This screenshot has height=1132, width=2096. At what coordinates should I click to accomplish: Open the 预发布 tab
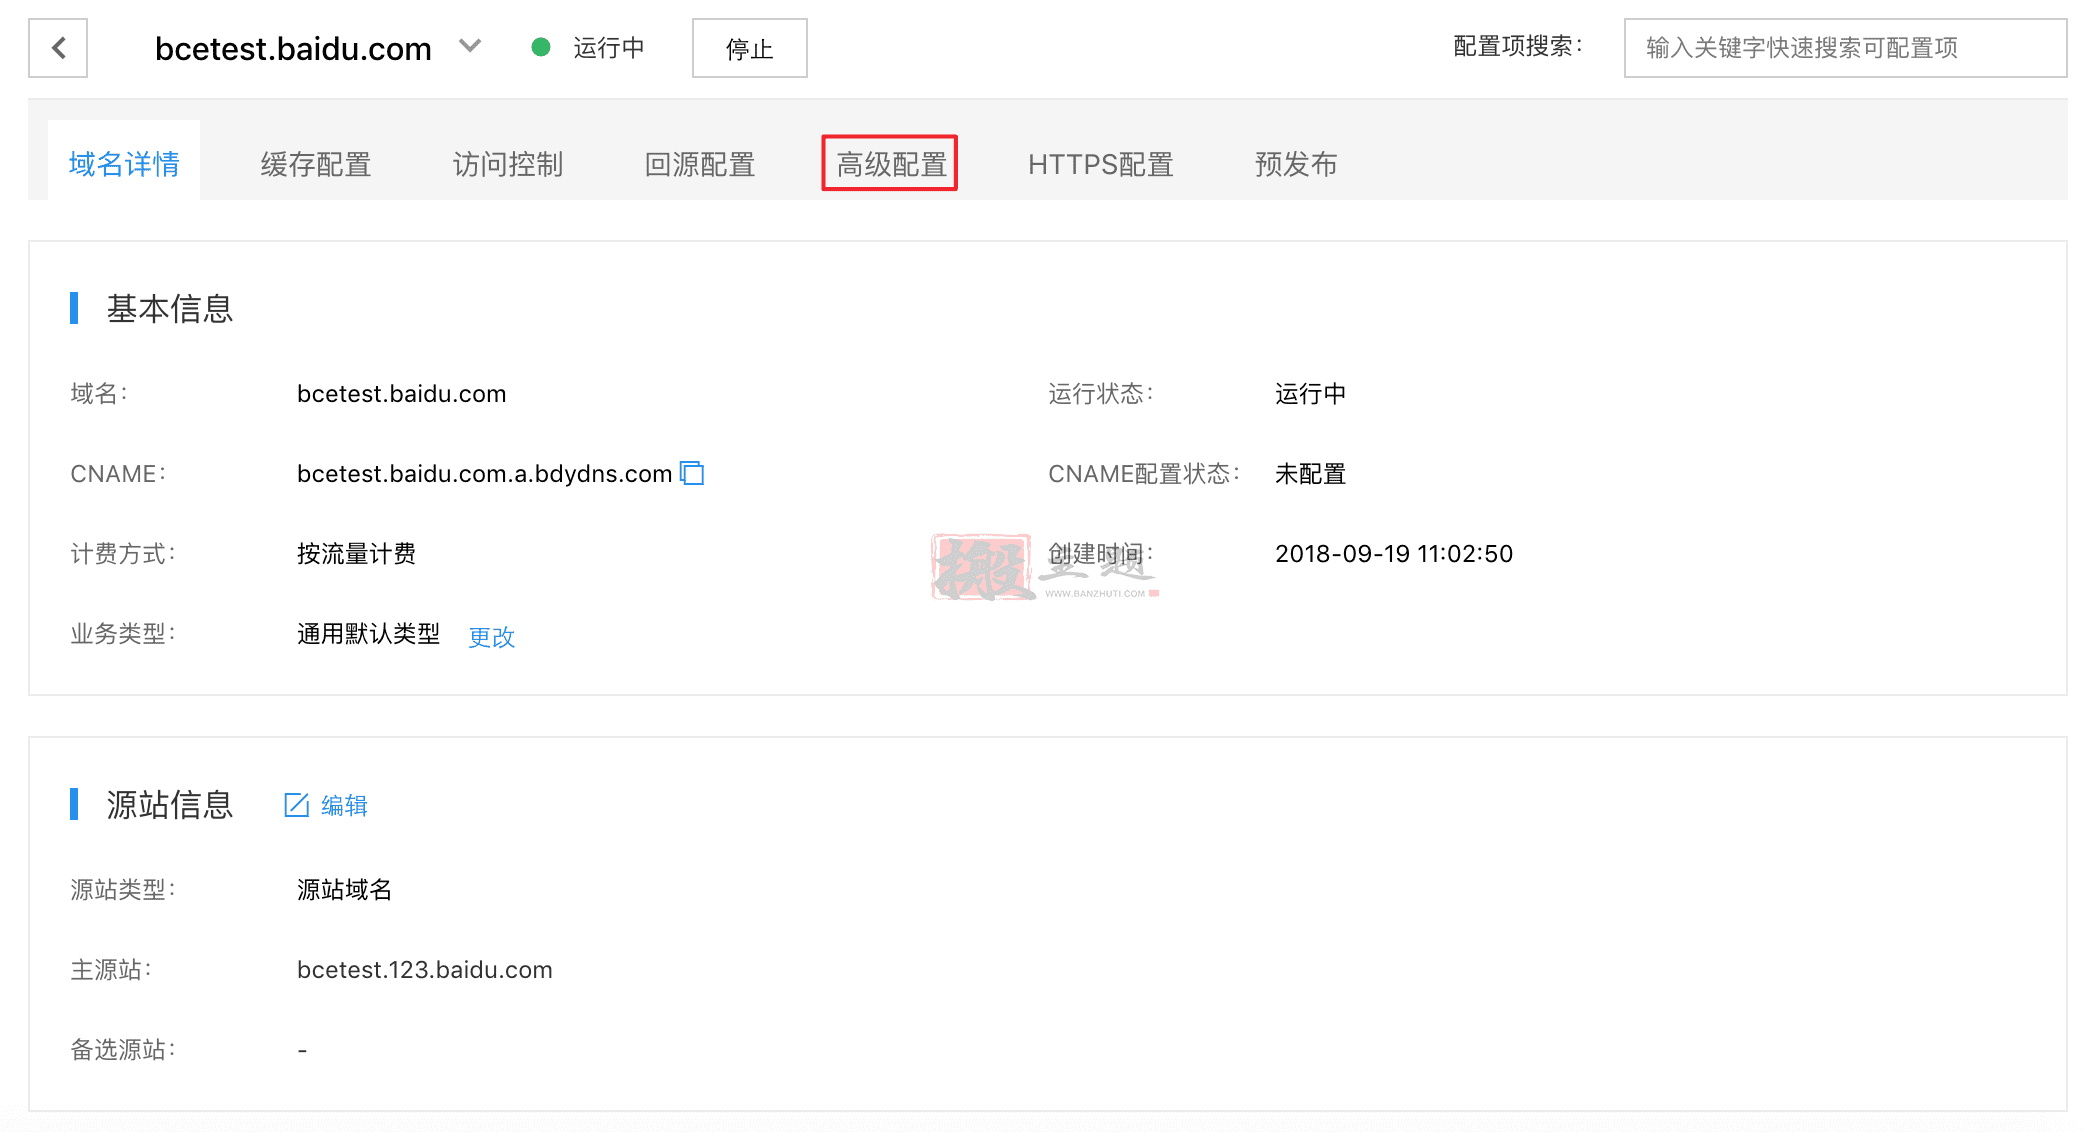(x=1296, y=164)
